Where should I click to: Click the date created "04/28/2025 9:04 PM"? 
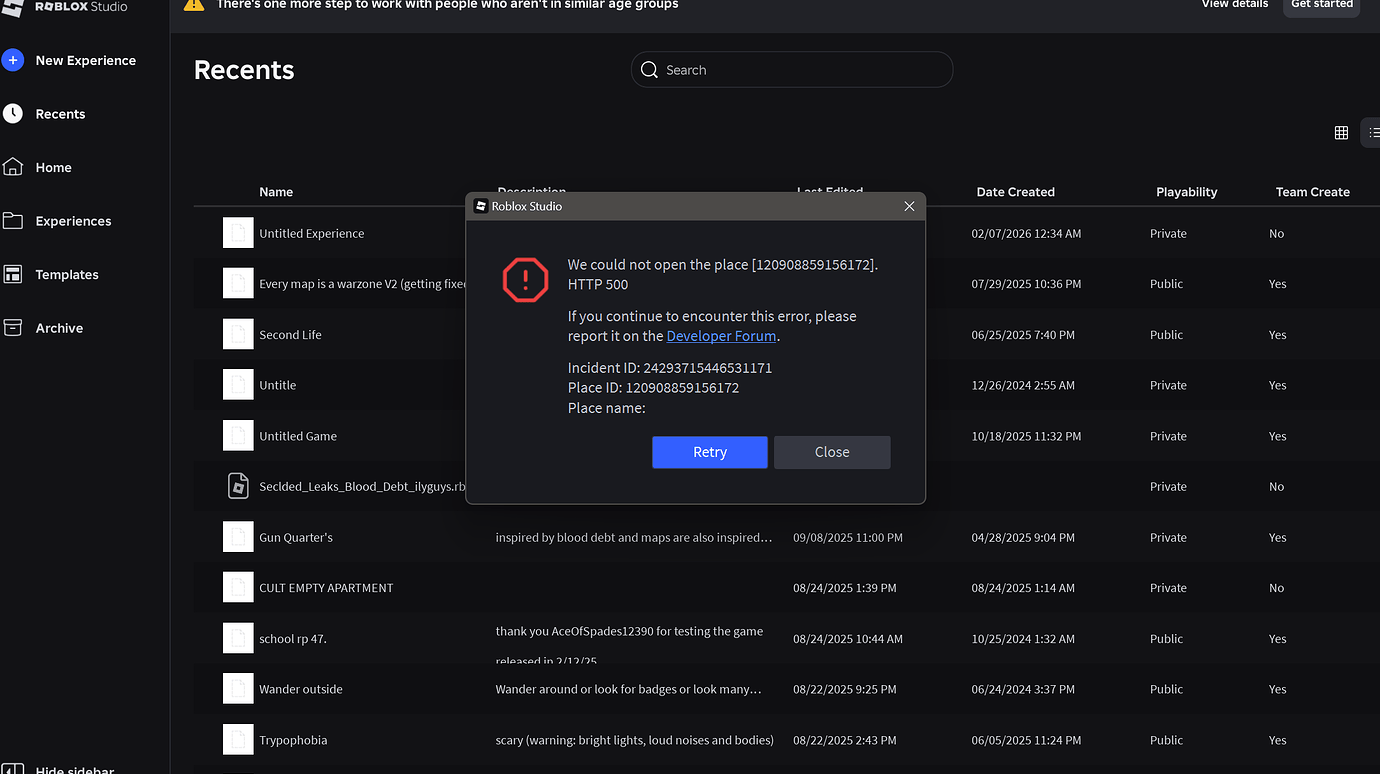tap(1023, 537)
